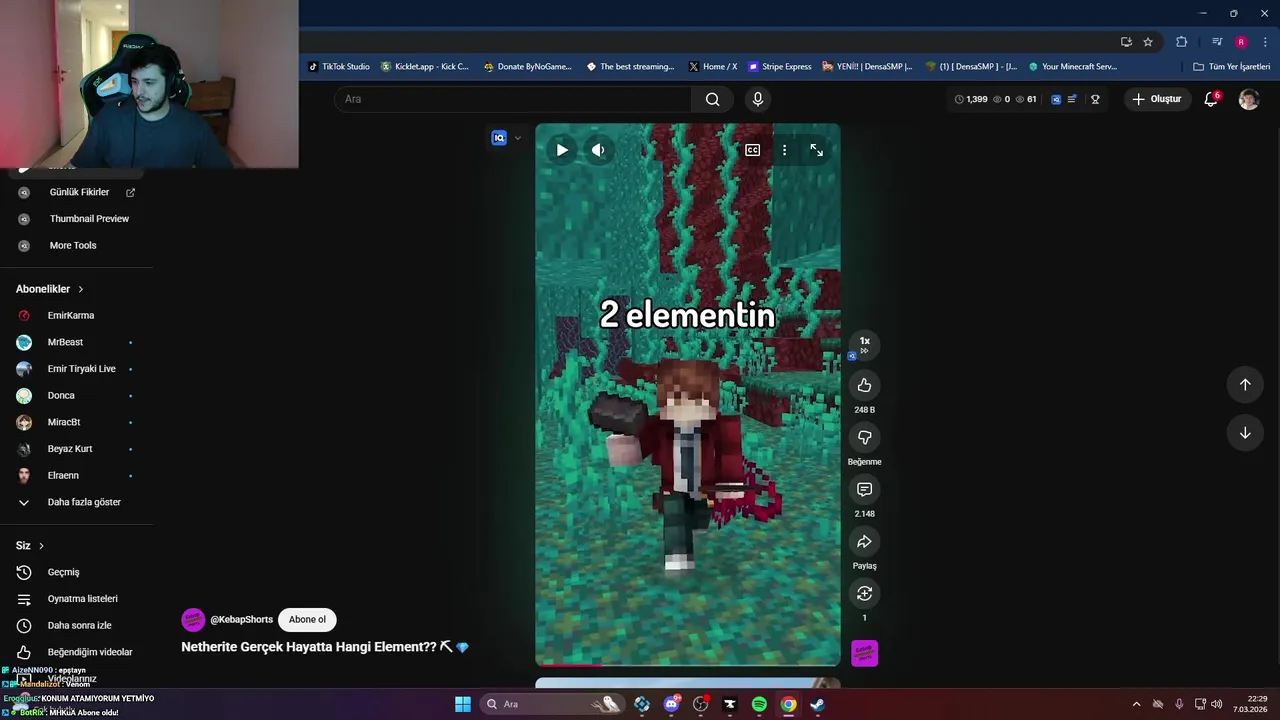The width and height of the screenshot is (1280, 720).
Task: Open the Oluştur create menu
Action: (x=1156, y=99)
